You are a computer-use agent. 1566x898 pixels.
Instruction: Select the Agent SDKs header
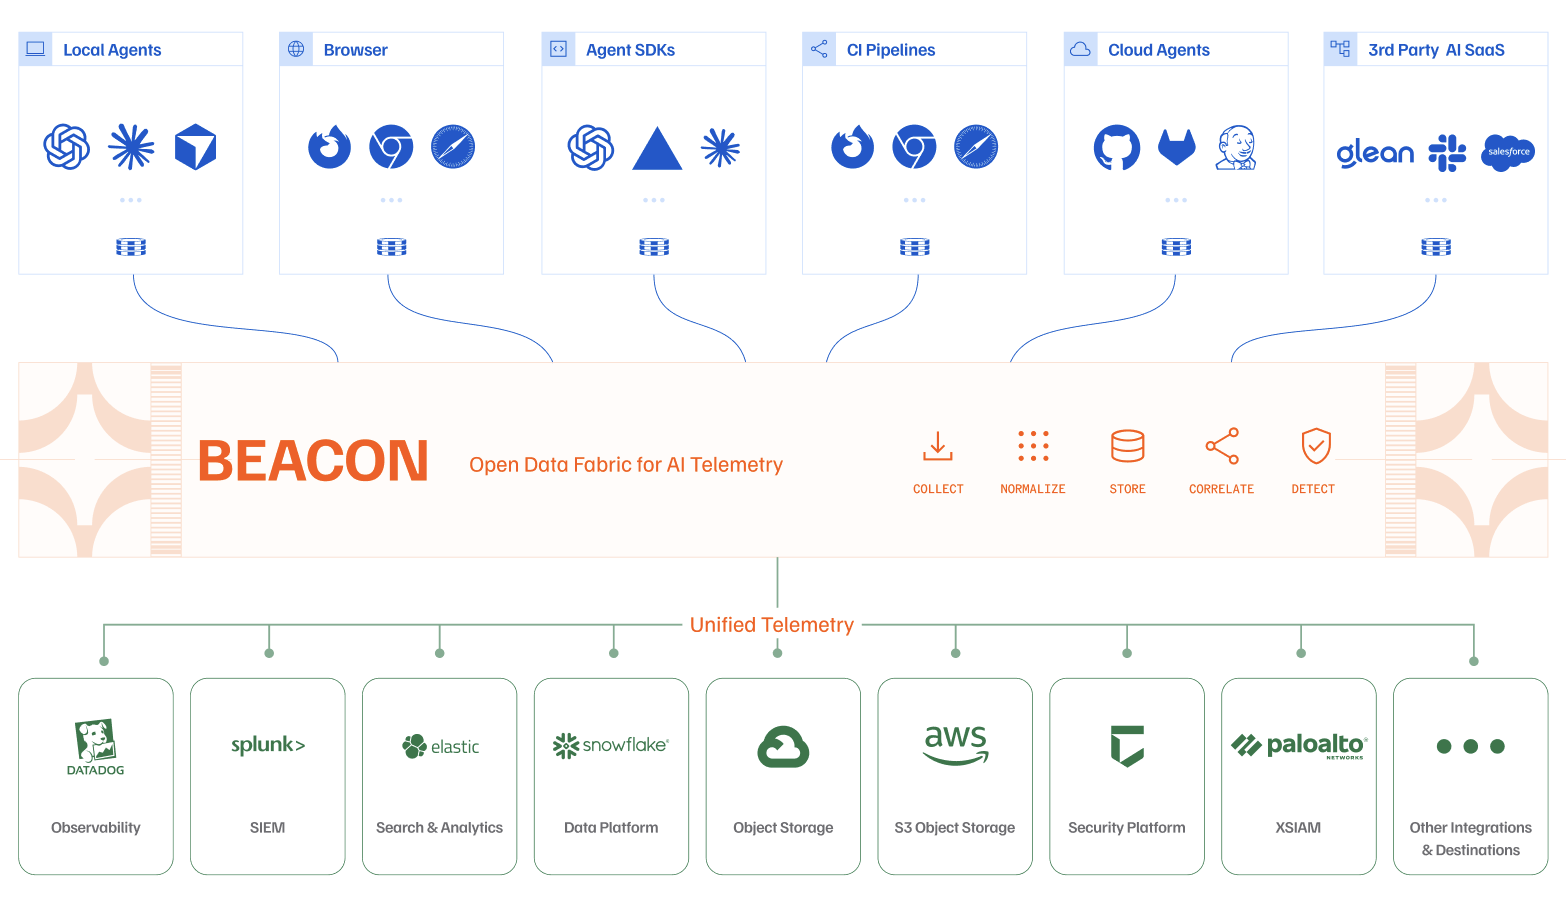[x=654, y=49]
